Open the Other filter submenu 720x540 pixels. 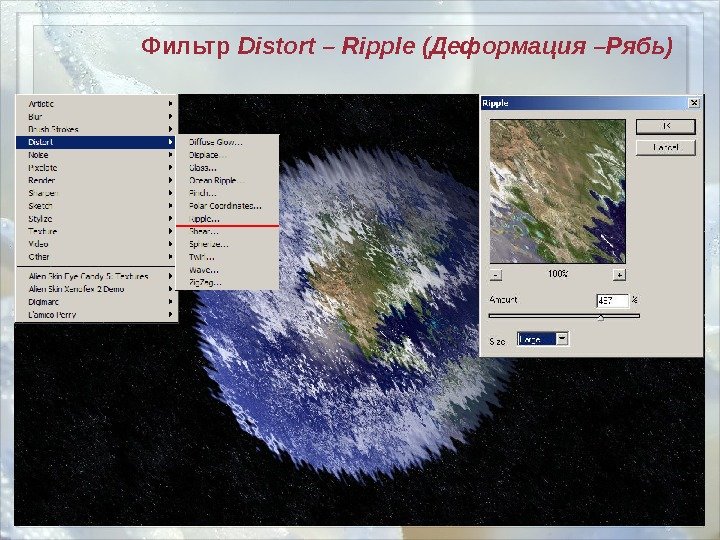(96, 257)
